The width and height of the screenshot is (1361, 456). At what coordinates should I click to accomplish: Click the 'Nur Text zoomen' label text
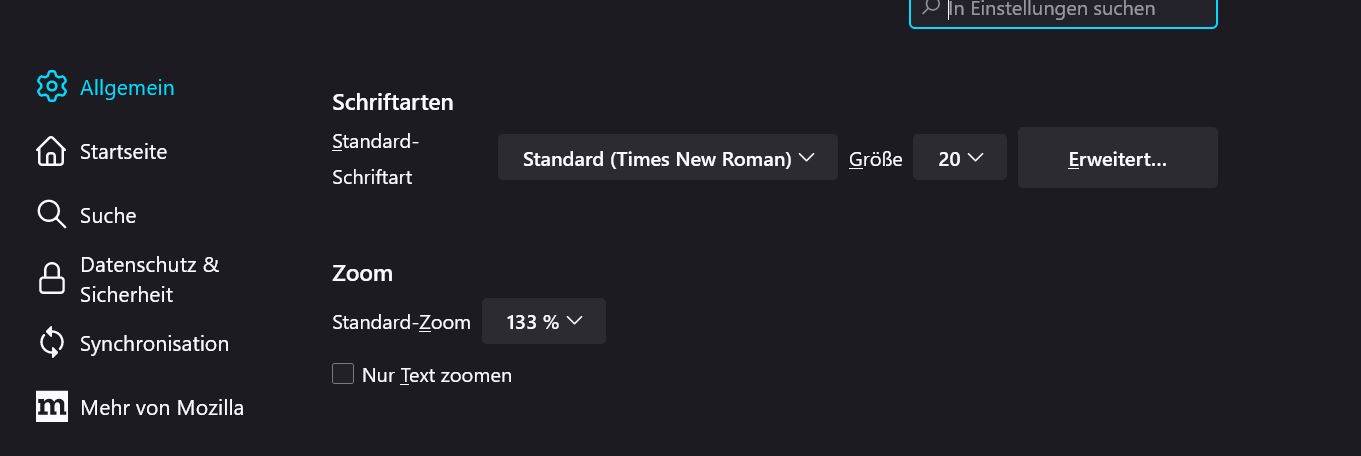click(x=437, y=376)
